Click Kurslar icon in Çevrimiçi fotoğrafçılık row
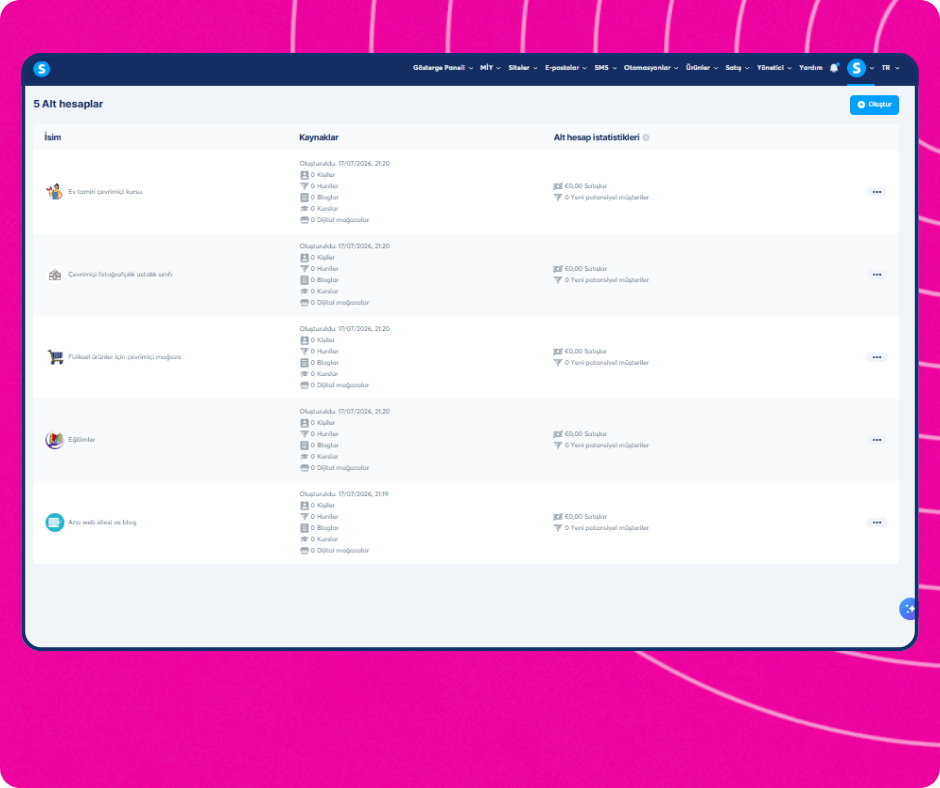This screenshot has width=940, height=788. point(304,291)
